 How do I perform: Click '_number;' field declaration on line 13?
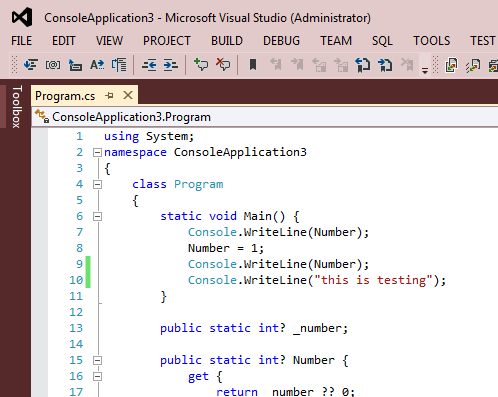click(x=321, y=328)
